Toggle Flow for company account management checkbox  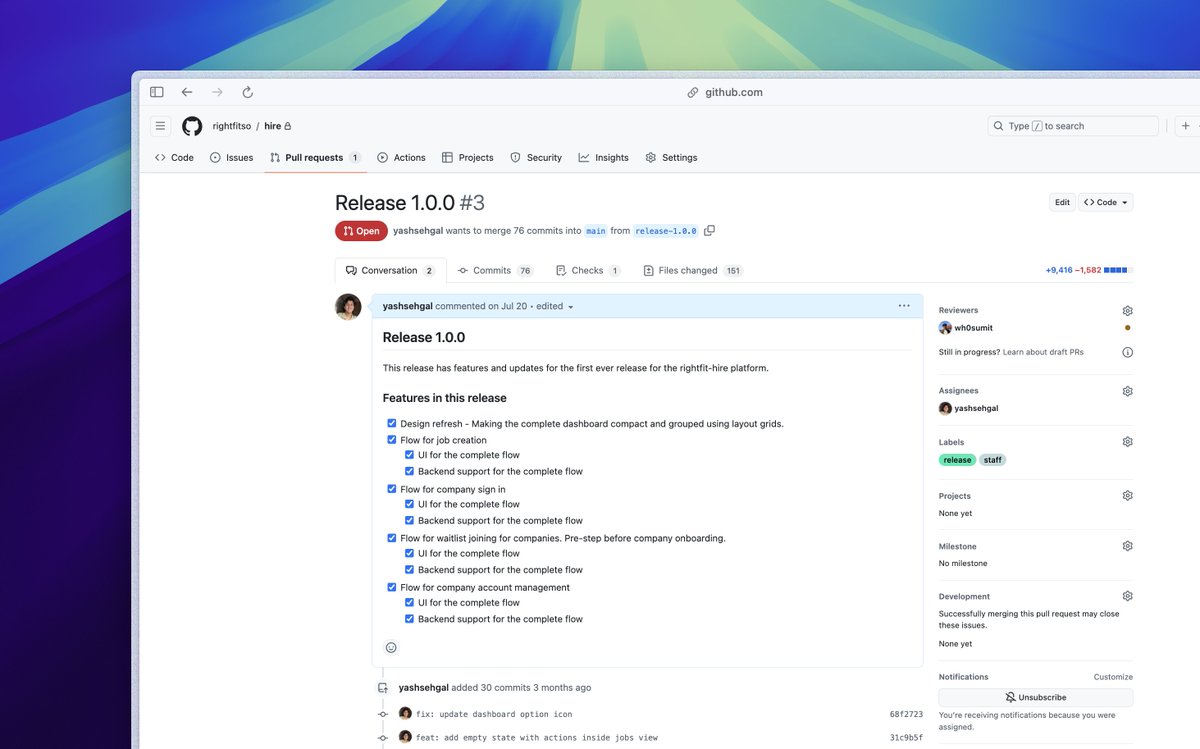(392, 587)
